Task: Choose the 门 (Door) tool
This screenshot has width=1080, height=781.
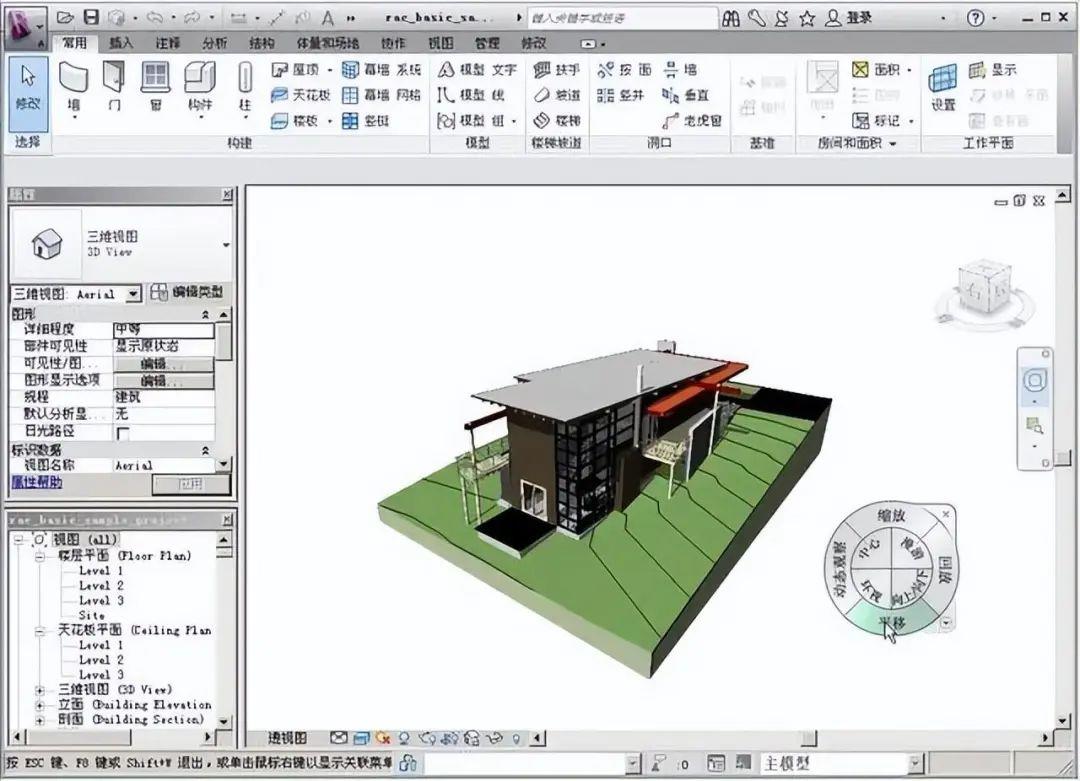Action: tap(114, 88)
